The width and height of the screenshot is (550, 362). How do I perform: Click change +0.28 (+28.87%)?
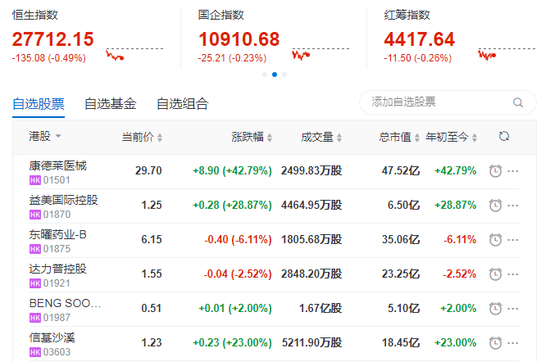(232, 205)
